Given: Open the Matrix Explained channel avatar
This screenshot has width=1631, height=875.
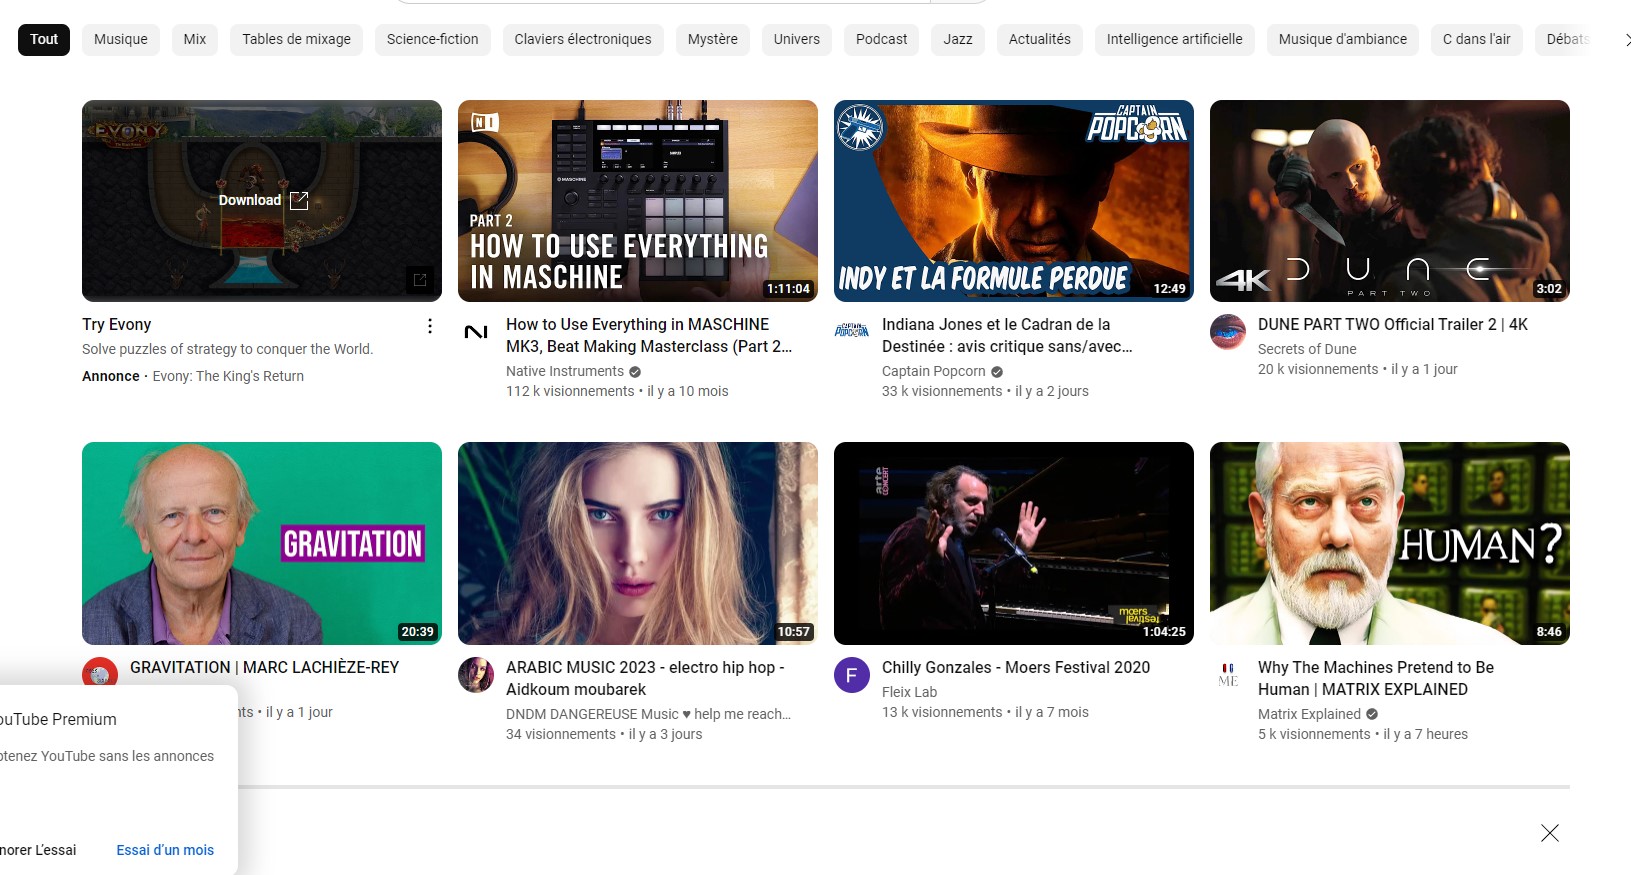Looking at the screenshot, I should coord(1228,675).
